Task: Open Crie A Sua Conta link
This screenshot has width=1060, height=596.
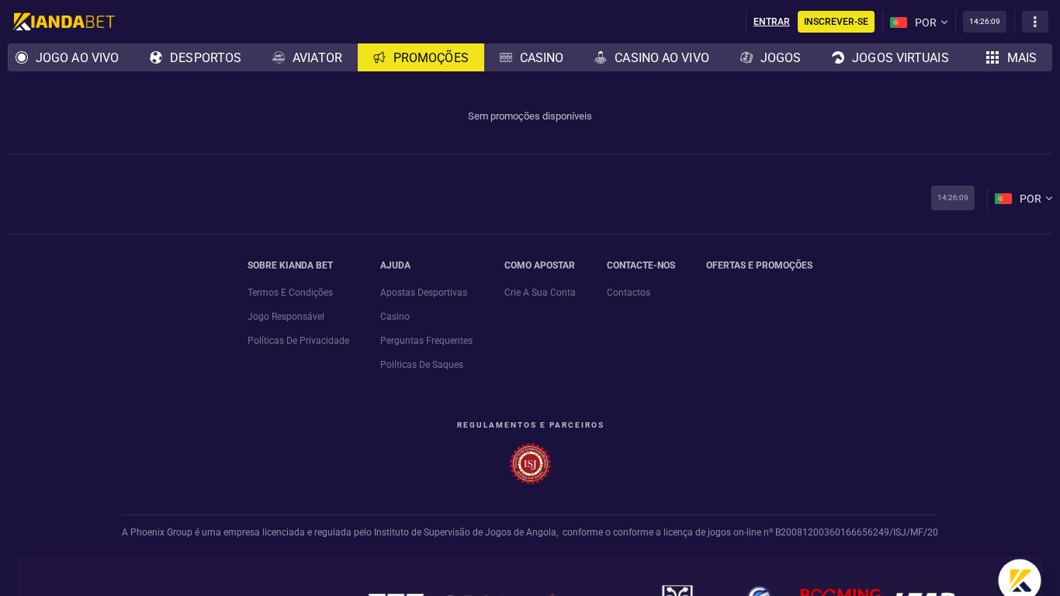Action: [539, 293]
